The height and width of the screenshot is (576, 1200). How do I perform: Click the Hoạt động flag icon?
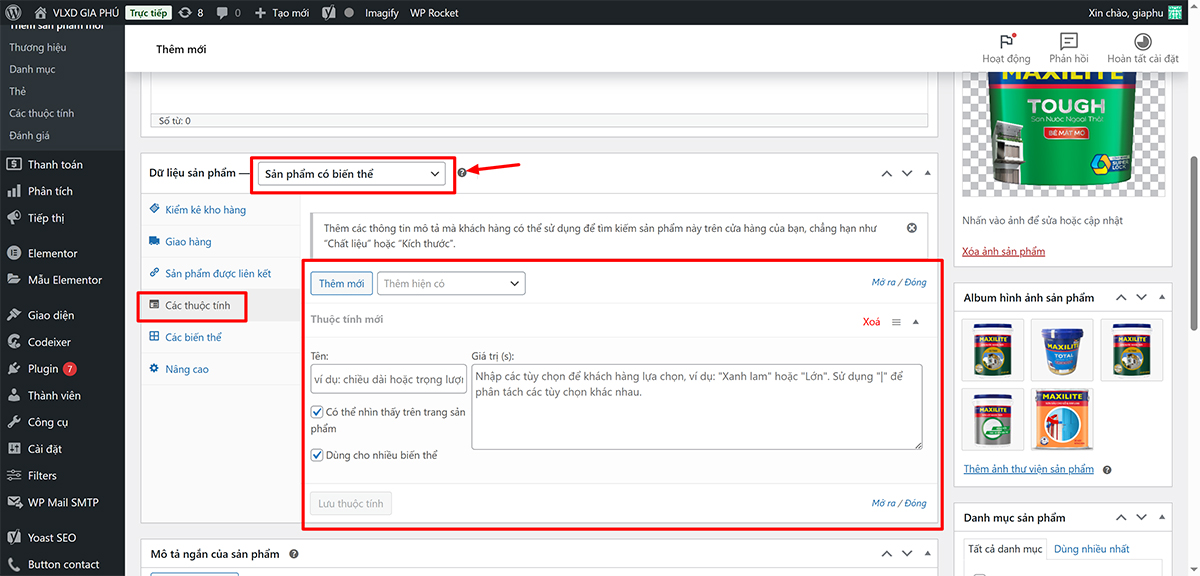click(1006, 42)
